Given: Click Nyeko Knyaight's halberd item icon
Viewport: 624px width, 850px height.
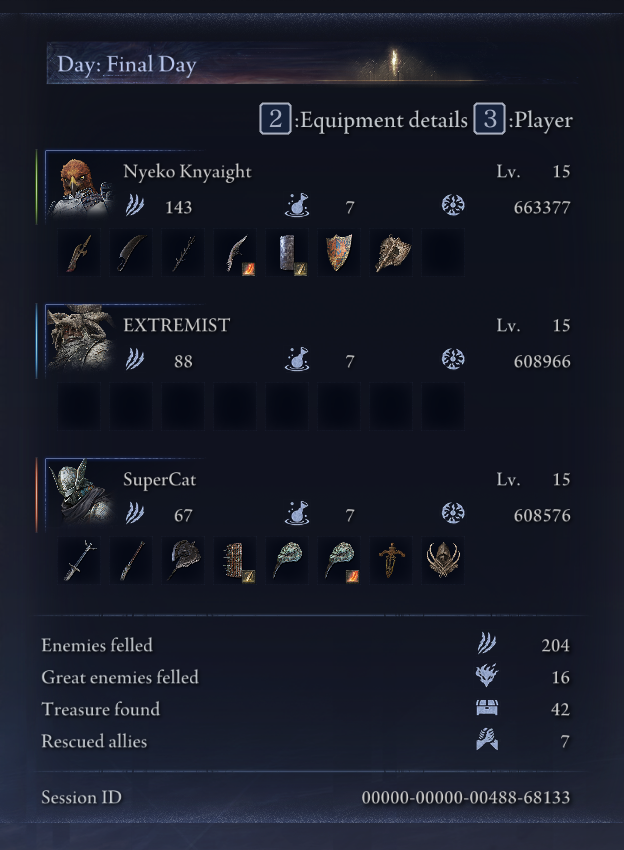Looking at the screenshot, I should click(79, 253).
